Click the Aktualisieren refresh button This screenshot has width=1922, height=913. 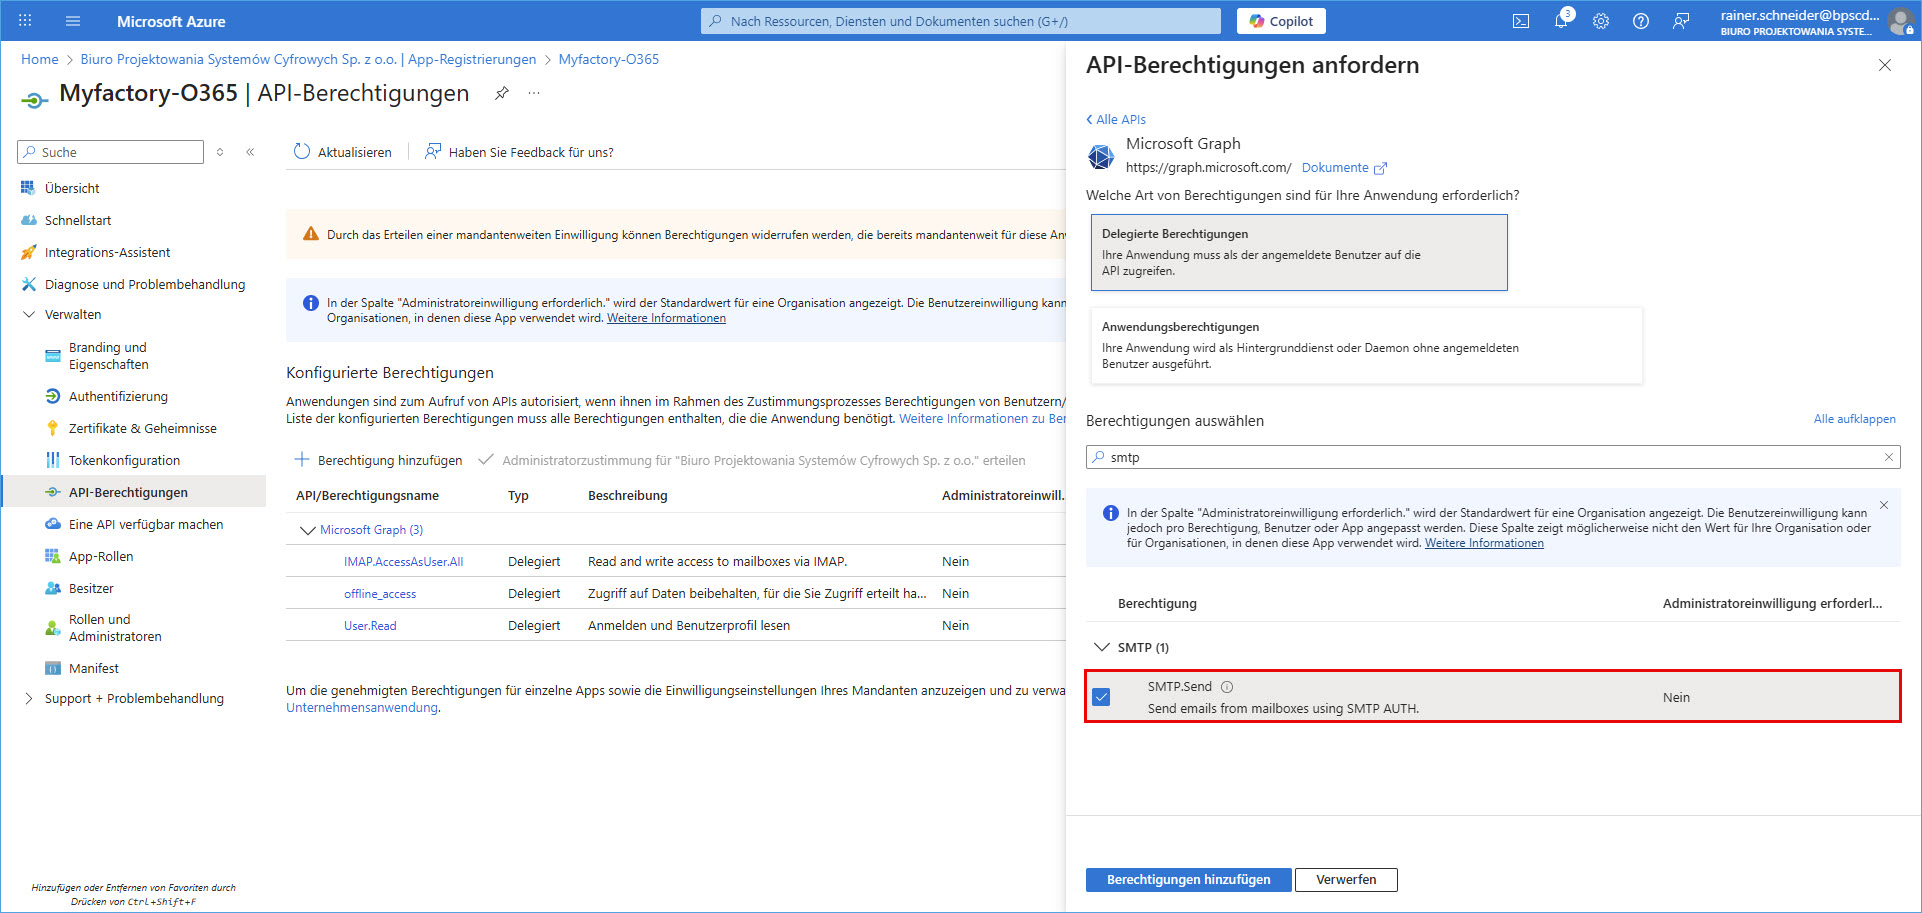pyautogui.click(x=343, y=152)
